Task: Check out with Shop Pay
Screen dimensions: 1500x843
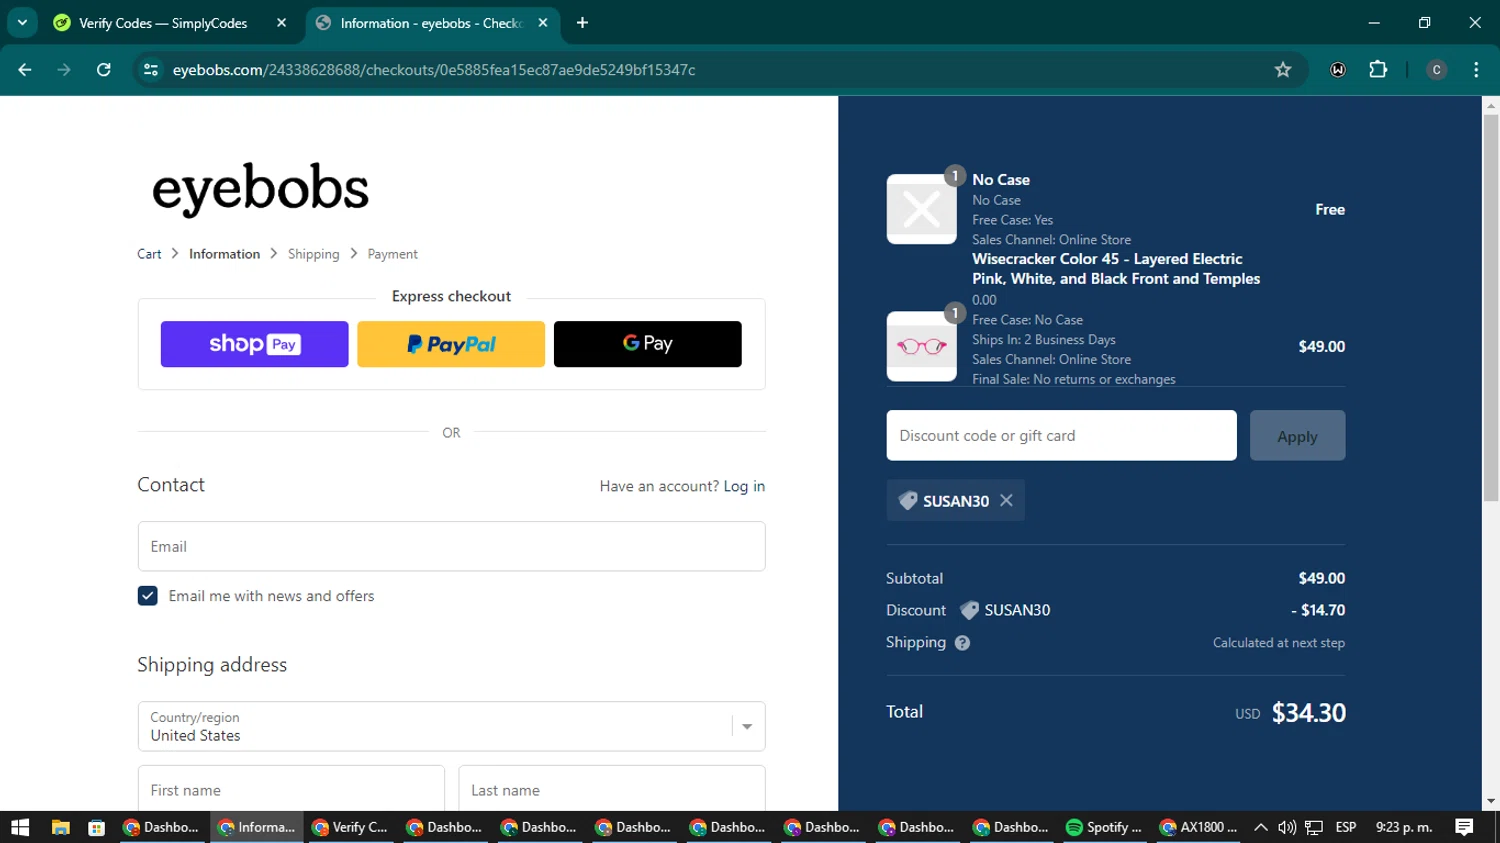Action: [254, 344]
